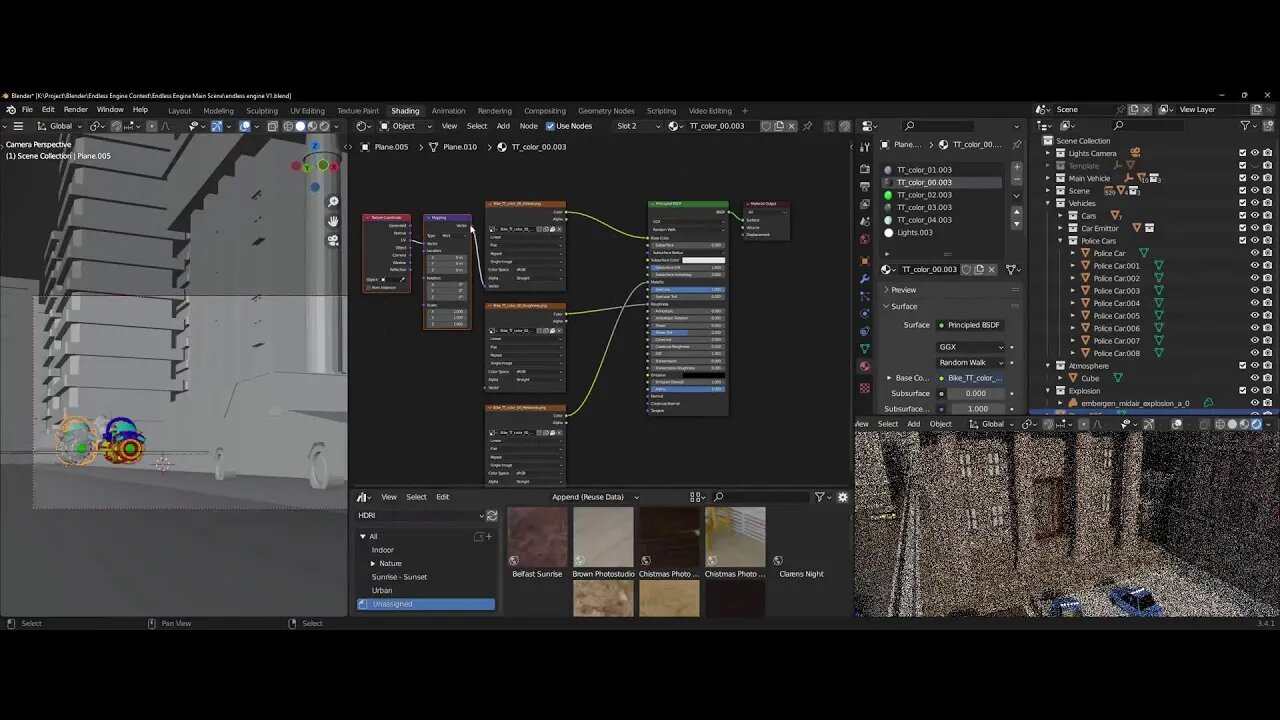The width and height of the screenshot is (1280, 720).
Task: Open the Render properties tab icon
Action: click(x=865, y=169)
